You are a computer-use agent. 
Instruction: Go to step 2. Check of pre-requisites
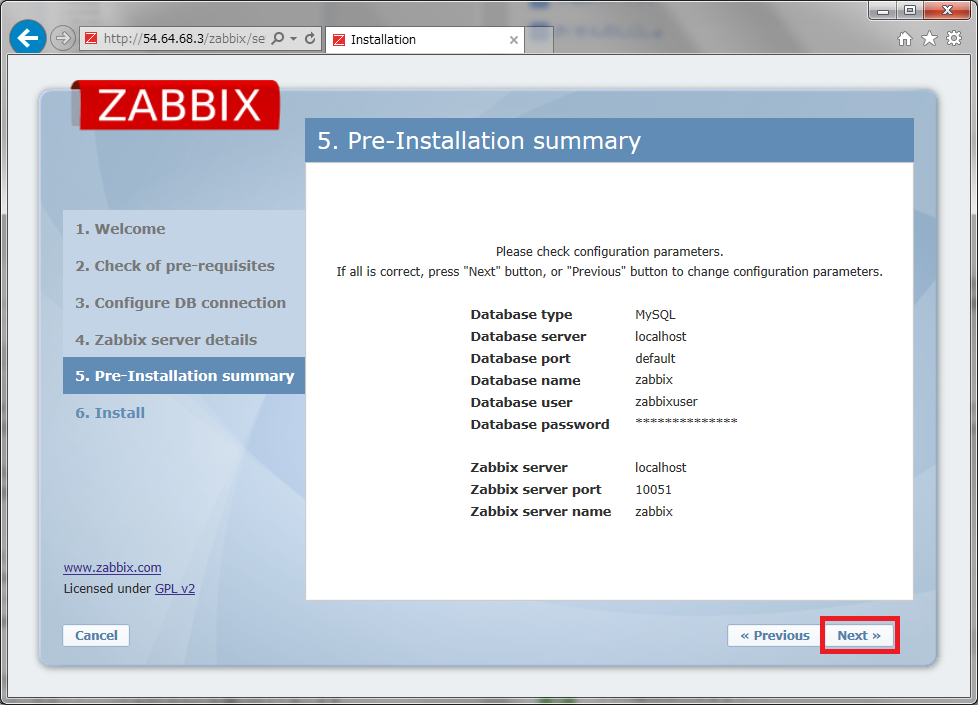pyautogui.click(x=175, y=266)
